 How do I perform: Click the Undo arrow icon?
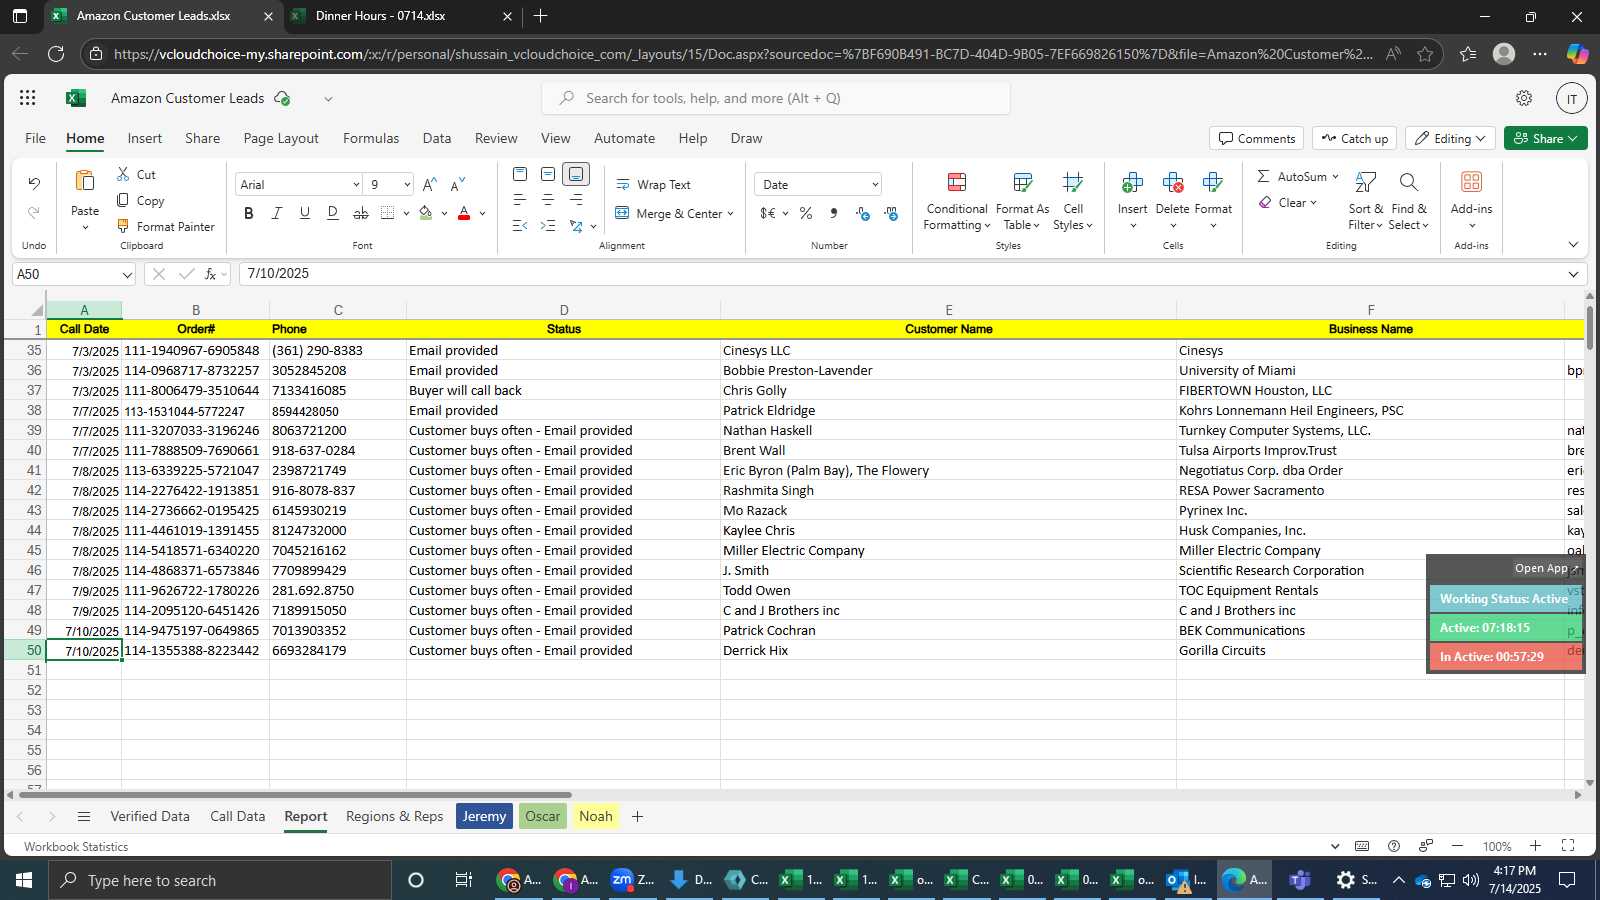pos(34,184)
